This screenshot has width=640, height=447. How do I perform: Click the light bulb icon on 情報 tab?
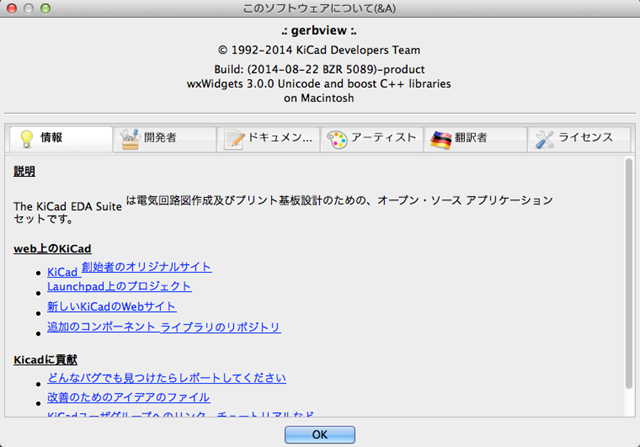point(27,139)
